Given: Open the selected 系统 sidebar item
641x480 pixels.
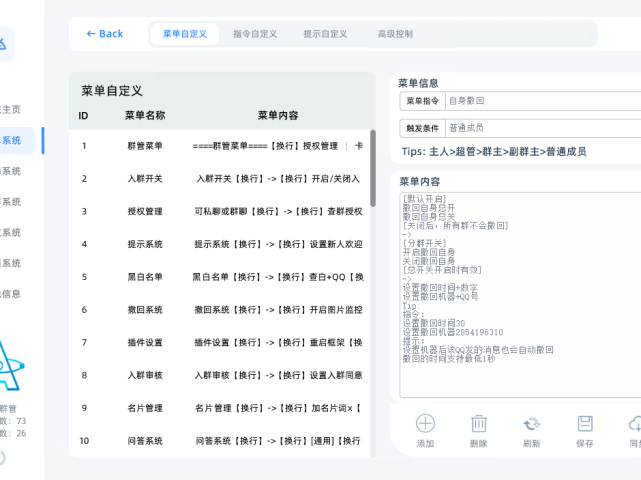Looking at the screenshot, I should 17,141.
